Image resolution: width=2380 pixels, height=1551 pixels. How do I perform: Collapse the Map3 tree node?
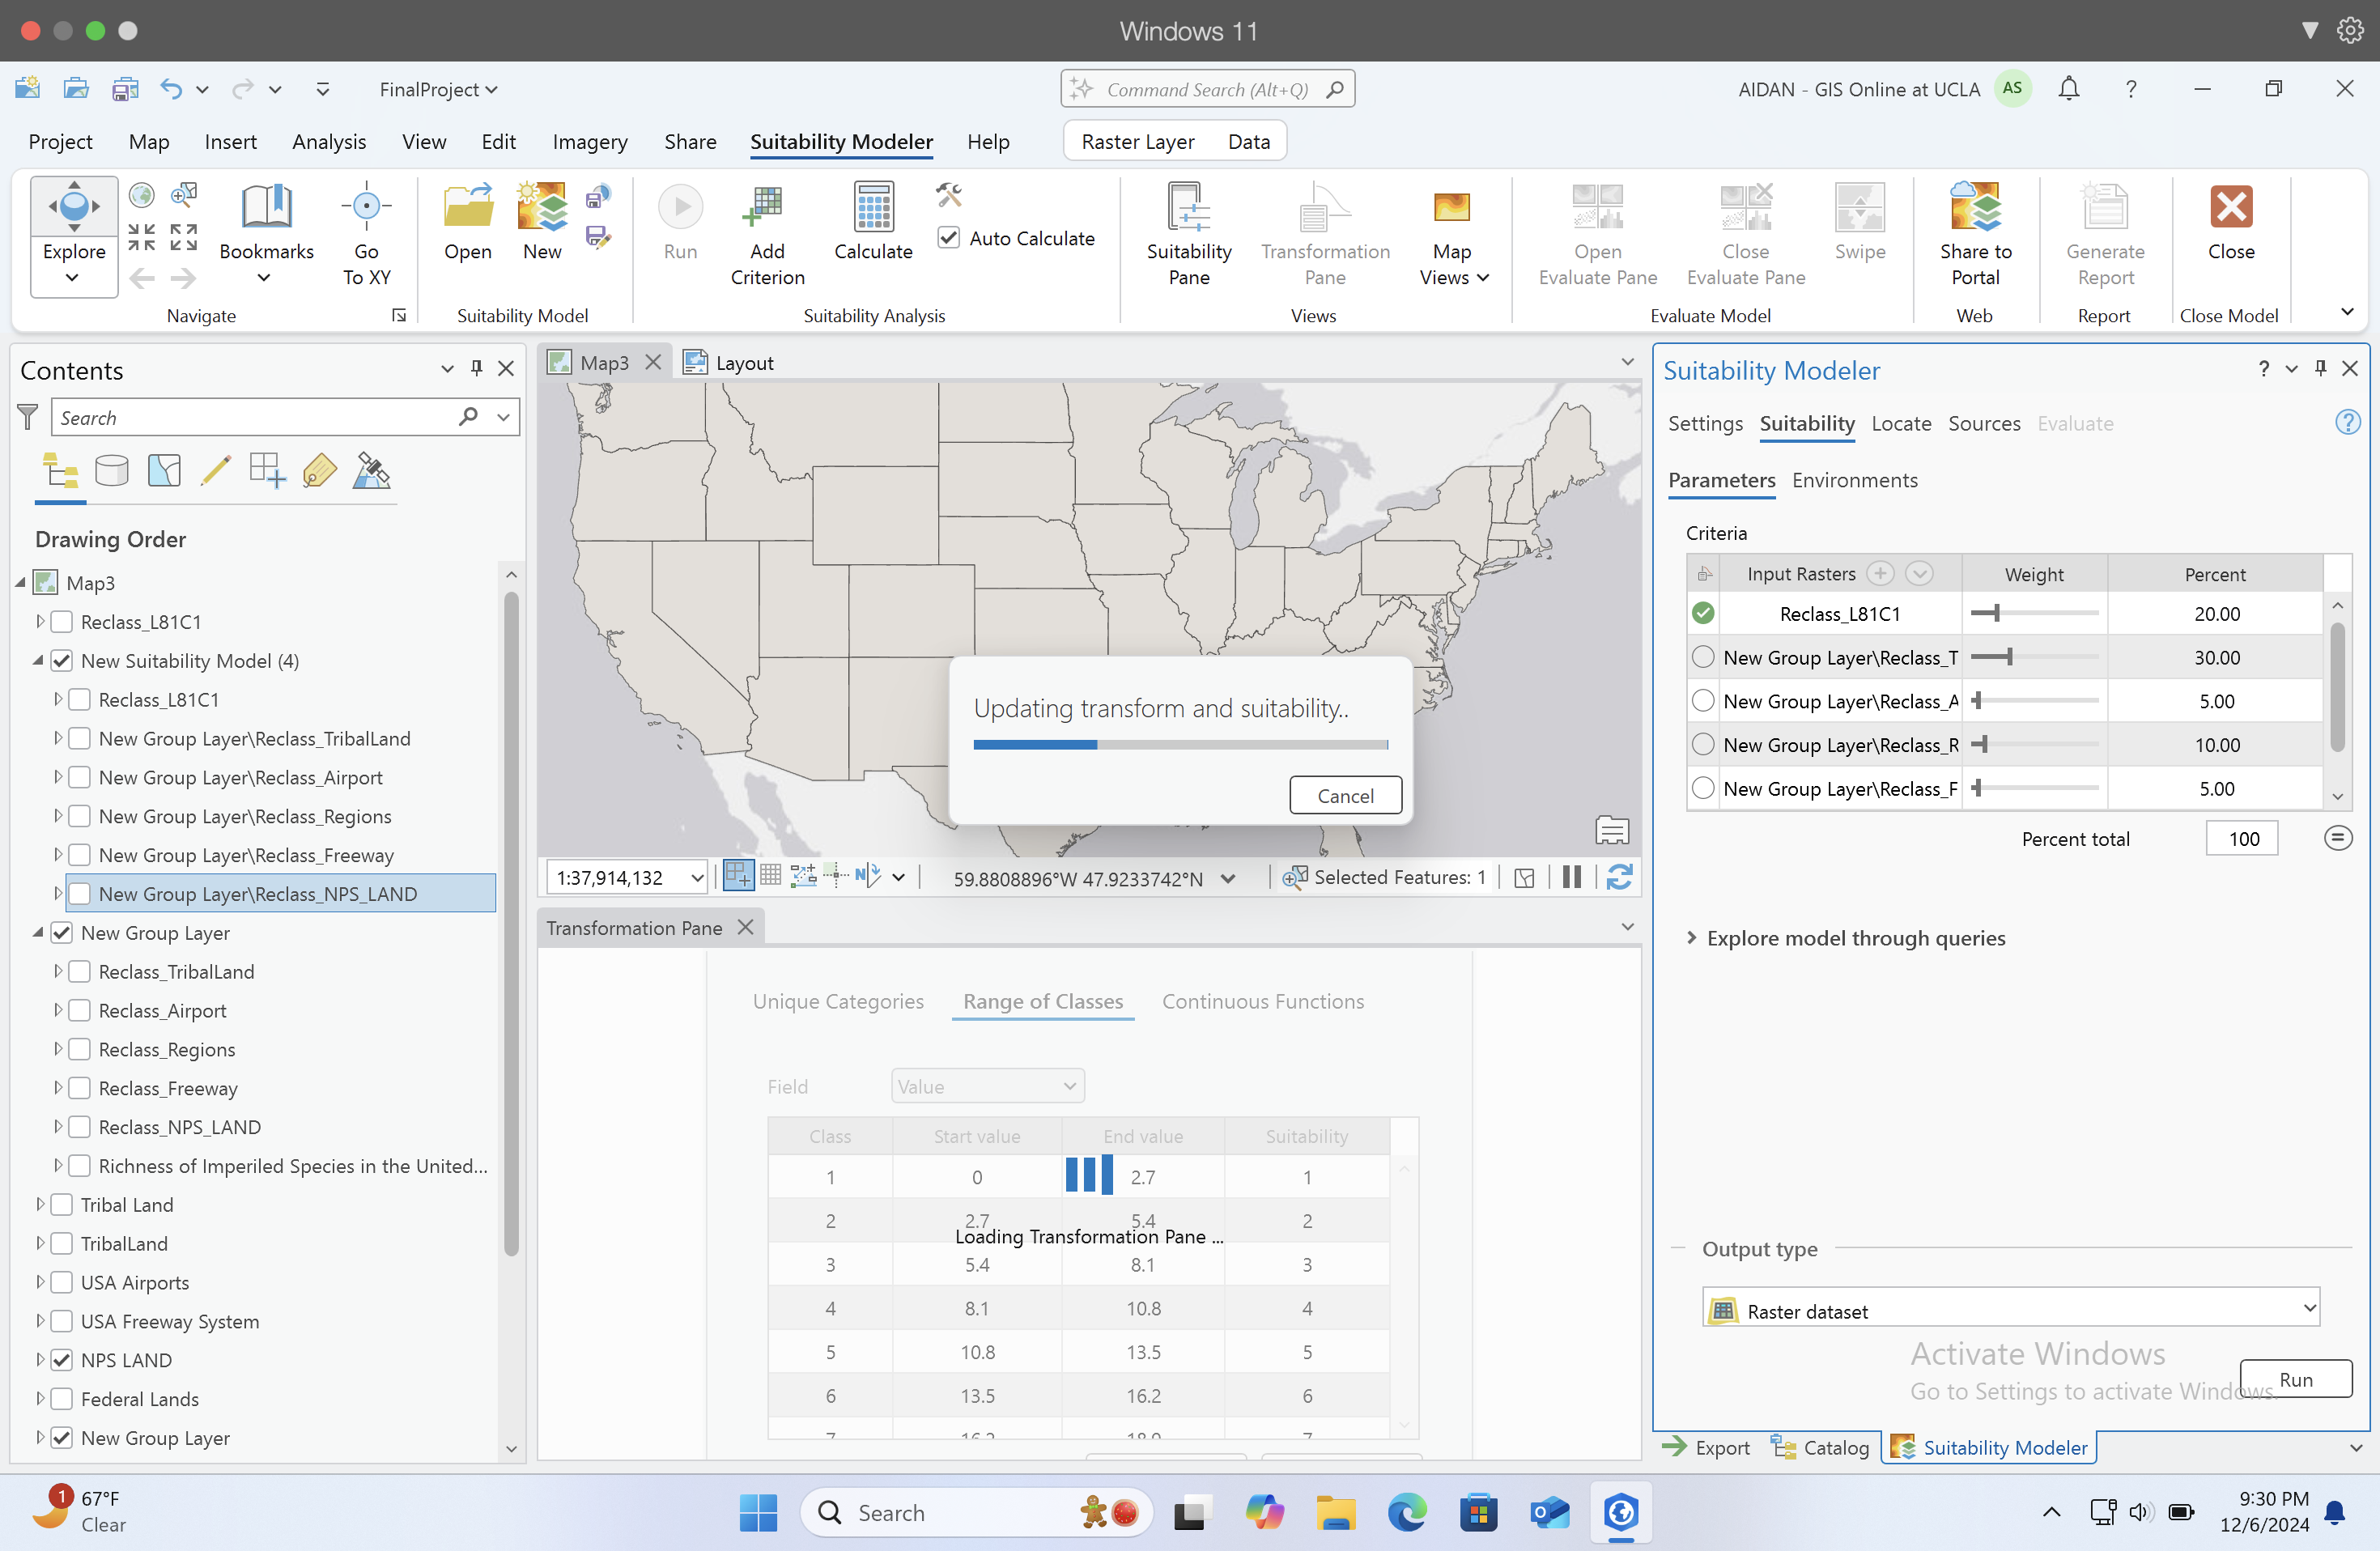21,582
